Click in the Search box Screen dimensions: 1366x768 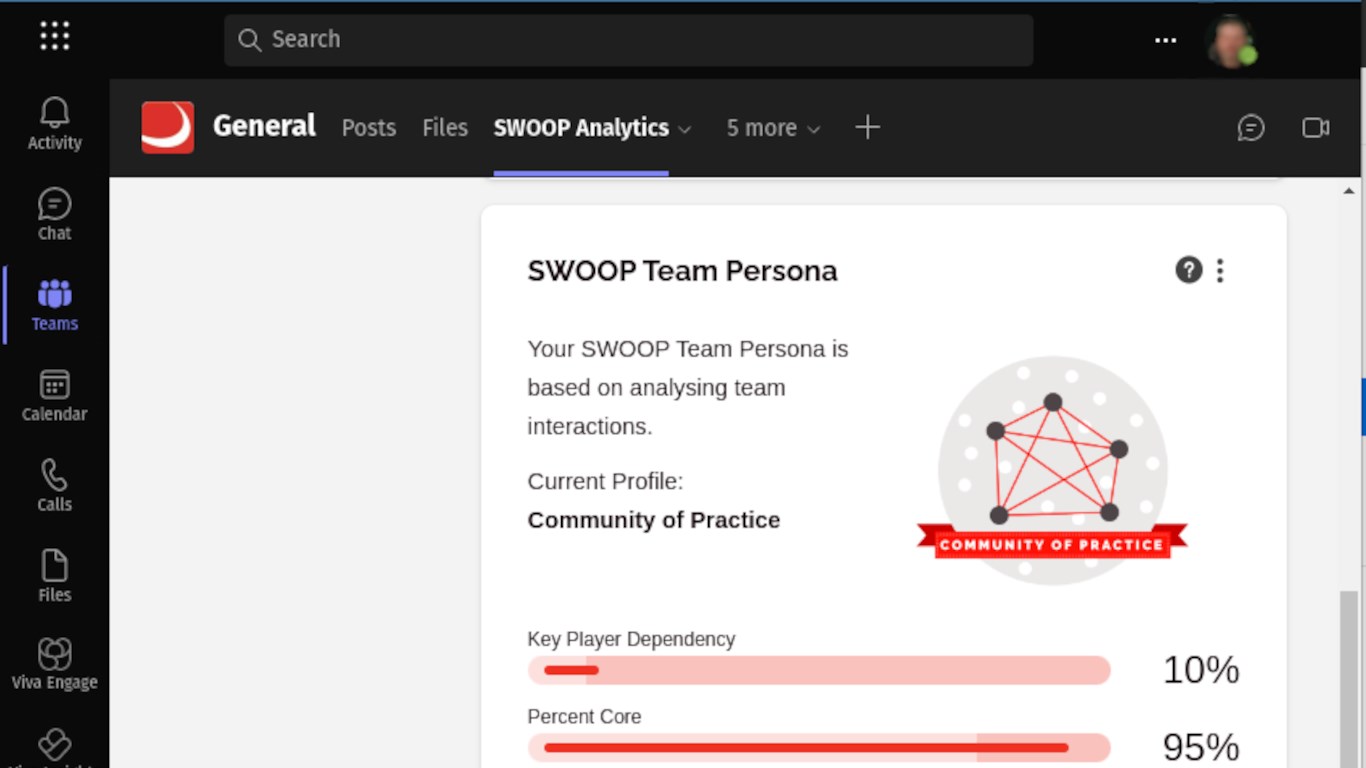click(x=628, y=40)
